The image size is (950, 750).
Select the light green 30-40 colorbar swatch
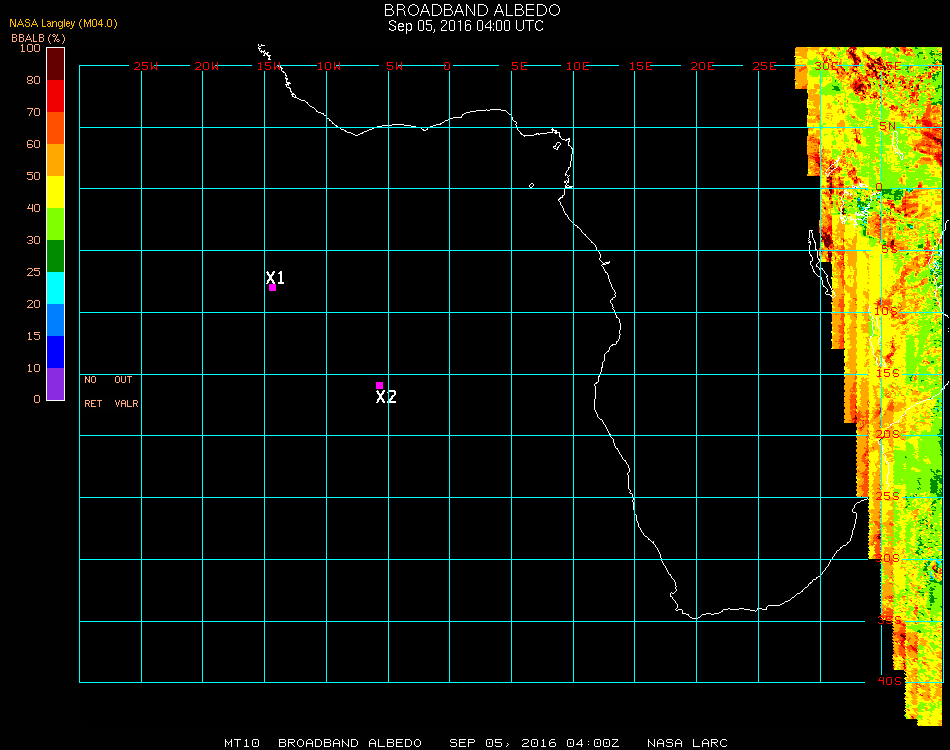[55, 224]
